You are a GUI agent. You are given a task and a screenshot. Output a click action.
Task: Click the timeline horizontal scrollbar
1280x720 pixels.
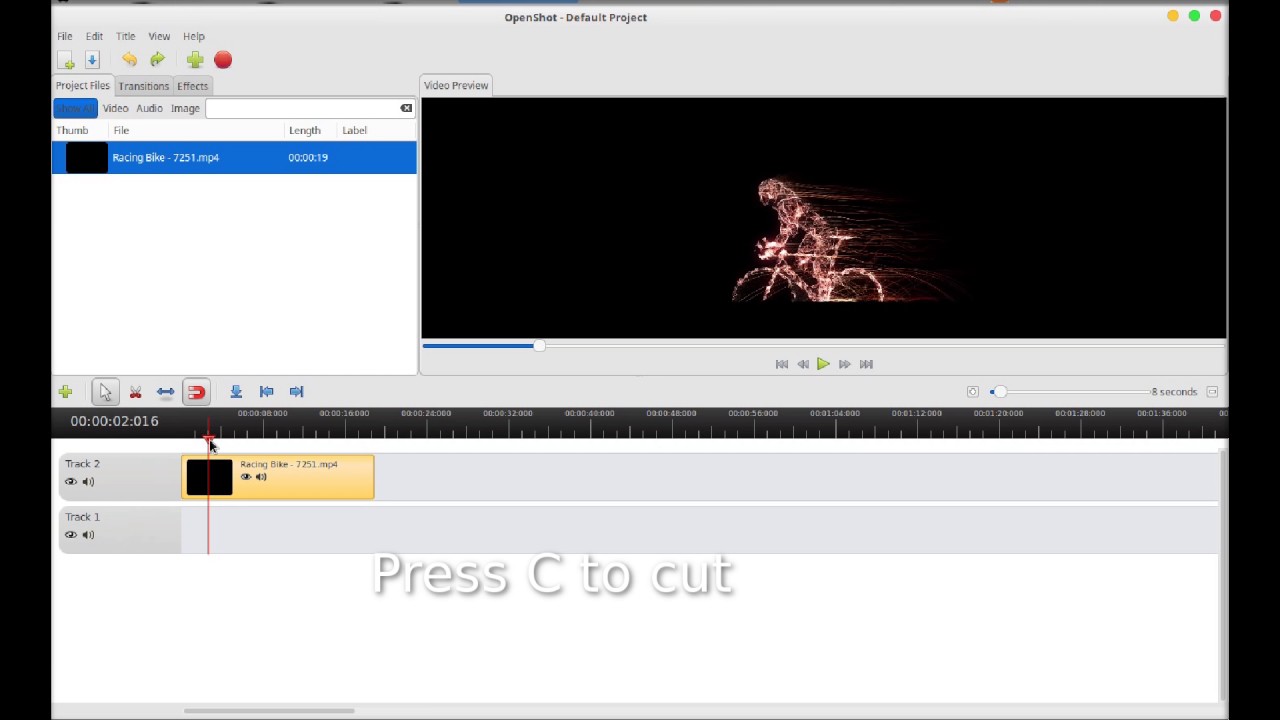pyautogui.click(x=269, y=711)
